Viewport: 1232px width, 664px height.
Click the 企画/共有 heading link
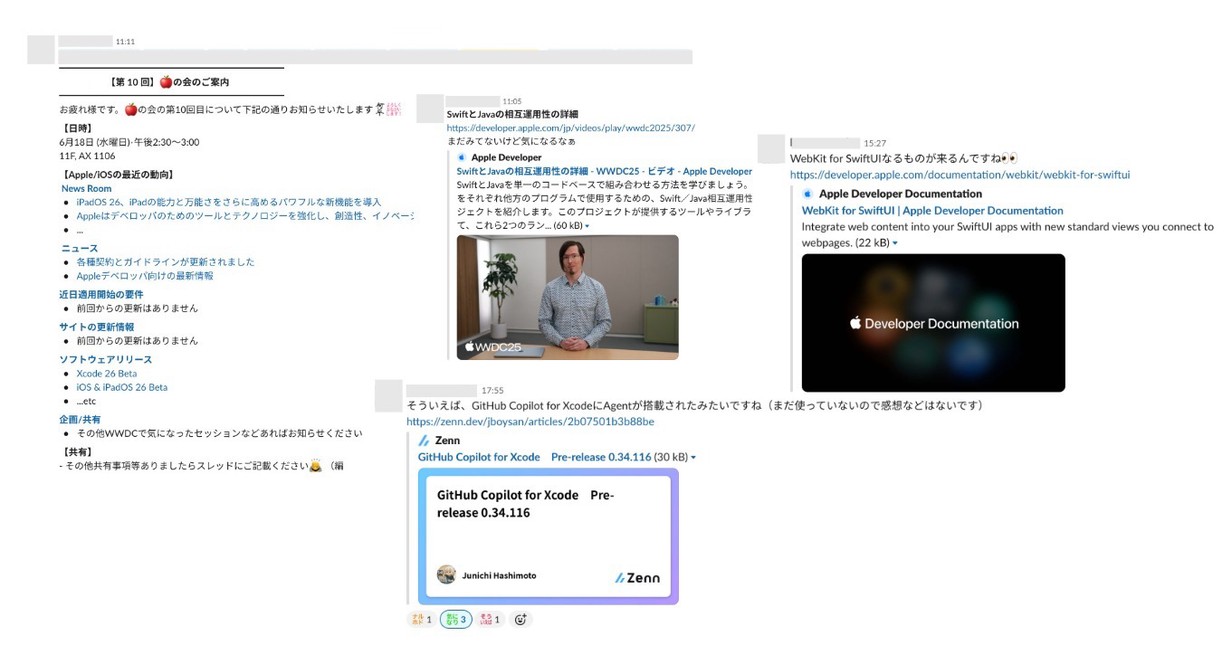tap(80, 420)
